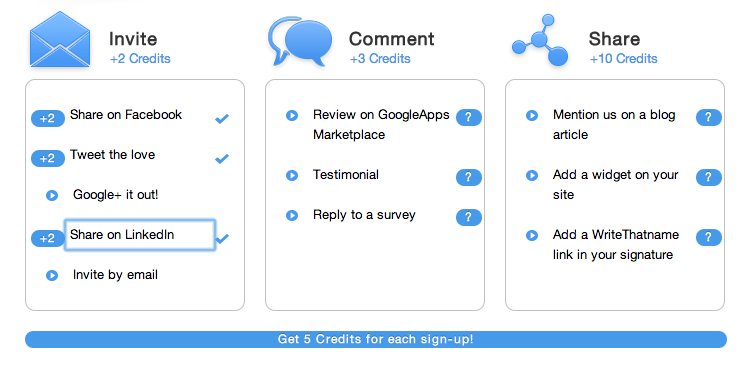Expand the Invite by email arrow bullet

(x=52, y=276)
